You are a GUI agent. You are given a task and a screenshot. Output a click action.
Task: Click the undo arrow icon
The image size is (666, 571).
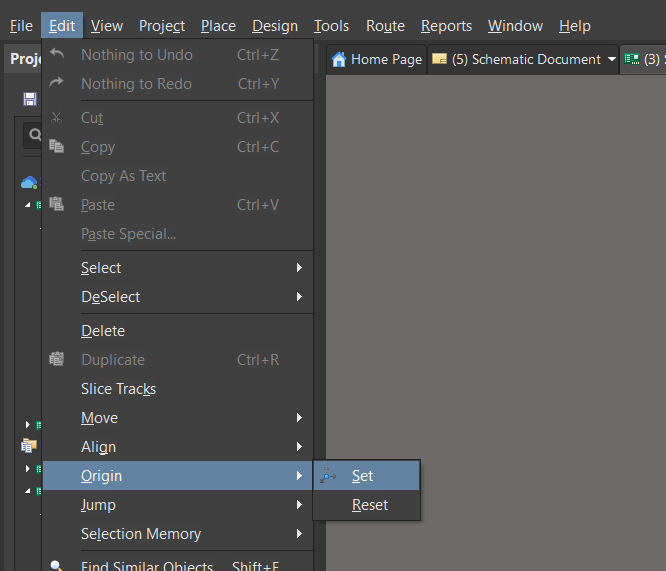click(56, 54)
